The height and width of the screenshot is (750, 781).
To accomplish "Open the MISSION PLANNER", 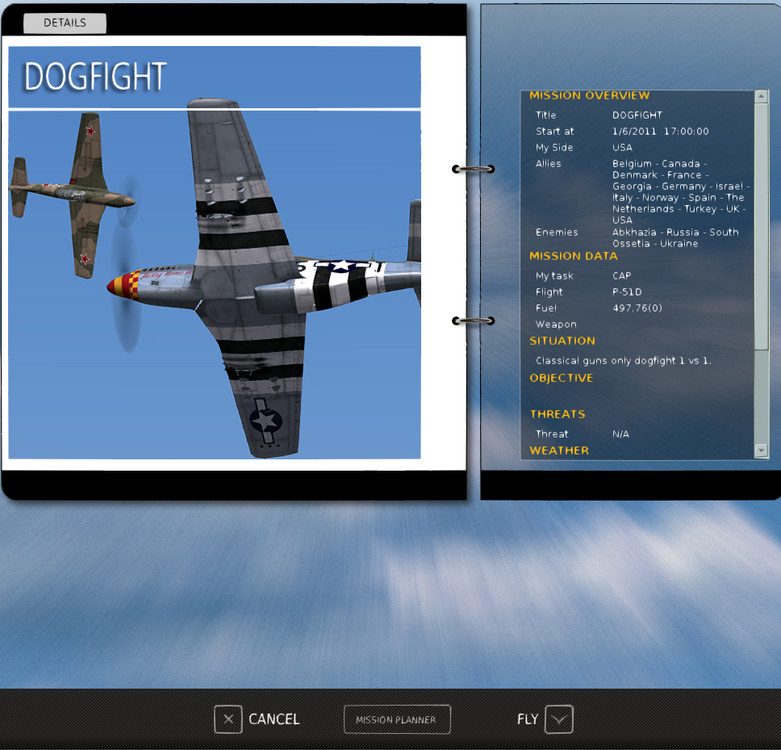I will click(x=397, y=719).
